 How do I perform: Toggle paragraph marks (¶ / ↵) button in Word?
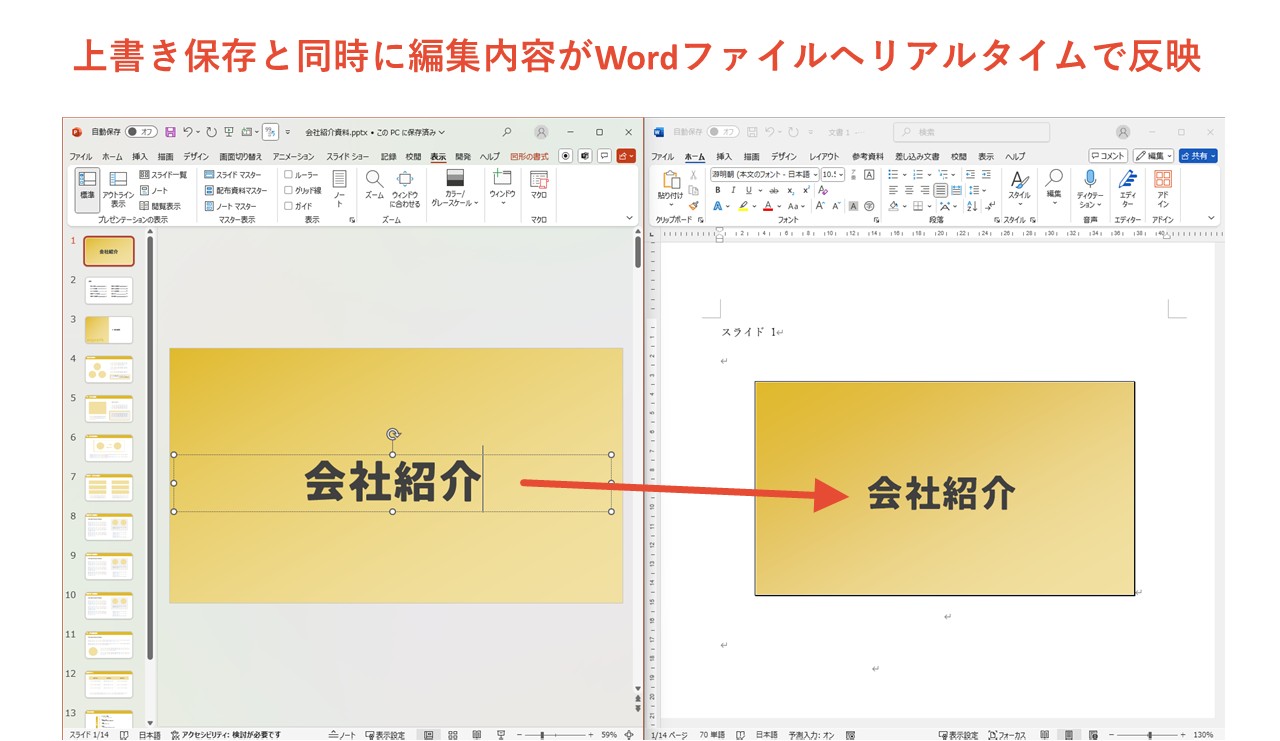click(990, 206)
